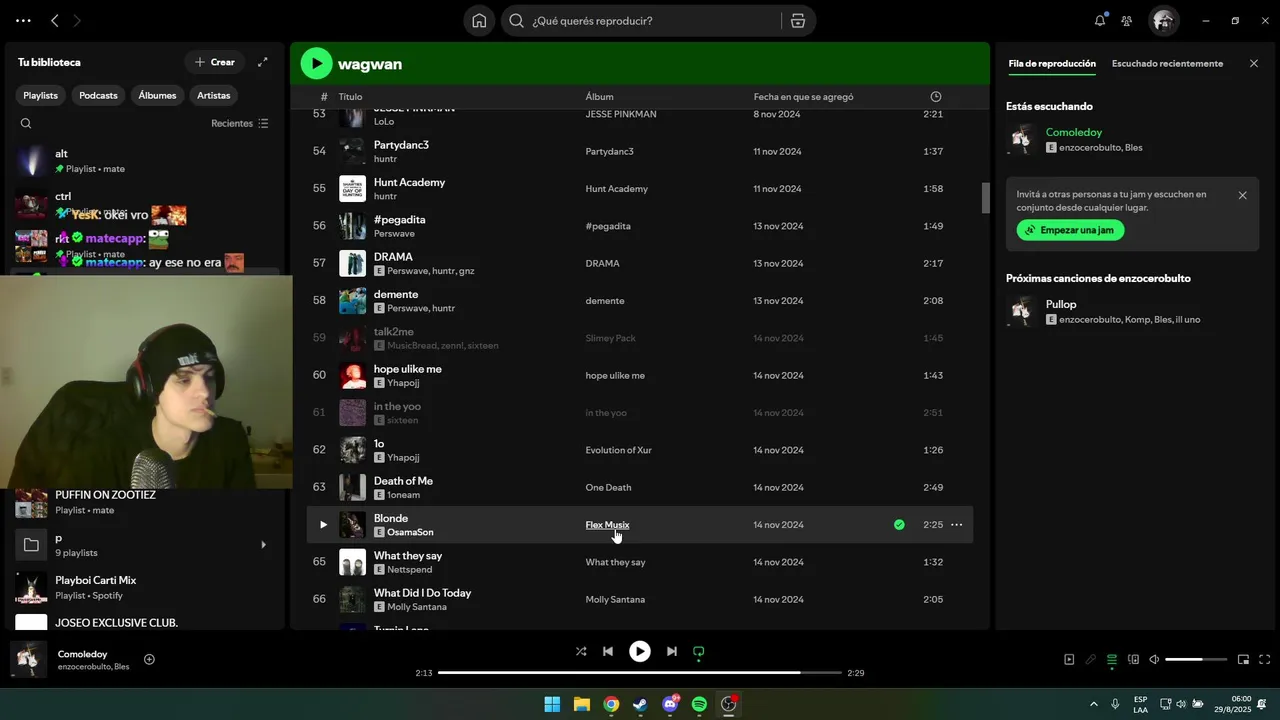Open Steam from the taskbar
The height and width of the screenshot is (720, 1280).
click(x=640, y=704)
